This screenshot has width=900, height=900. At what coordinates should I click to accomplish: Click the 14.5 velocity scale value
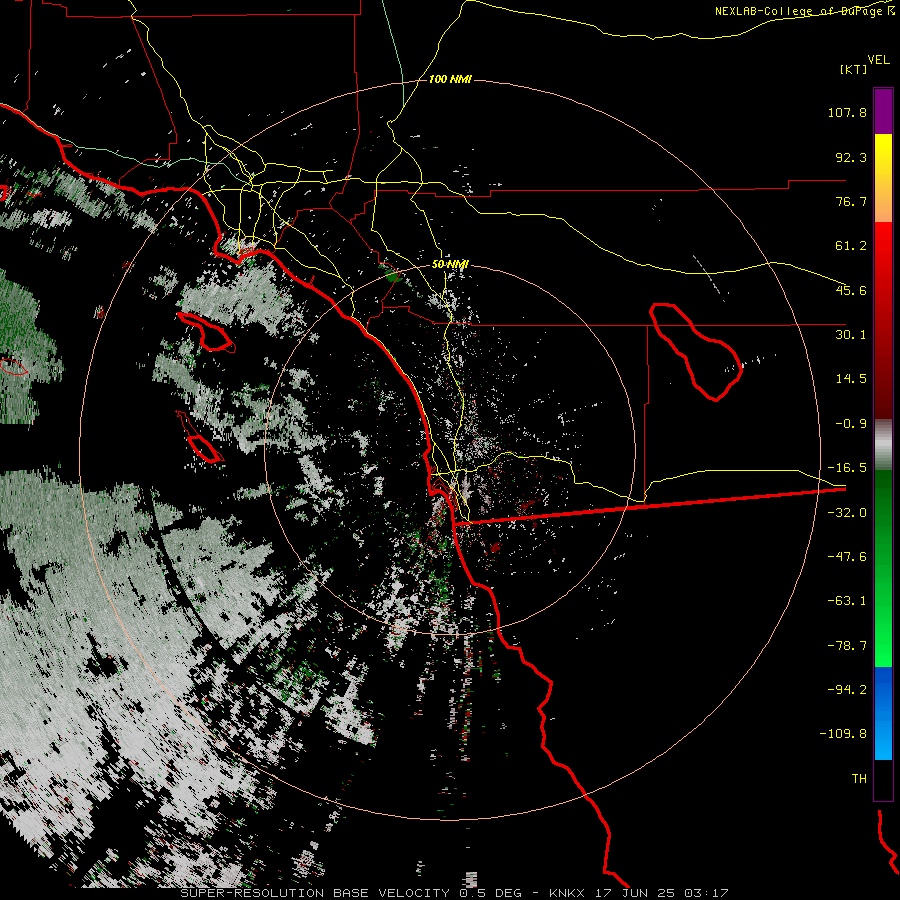click(851, 379)
